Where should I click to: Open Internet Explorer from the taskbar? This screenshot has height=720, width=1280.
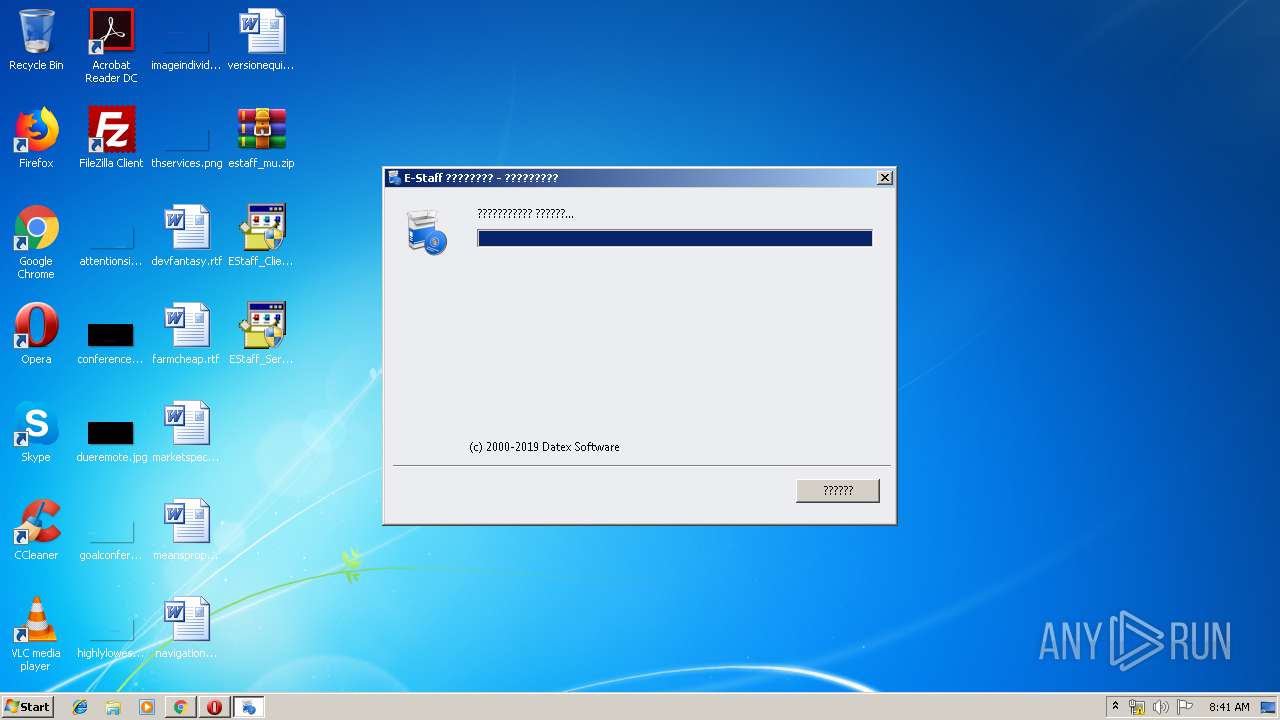coord(80,707)
